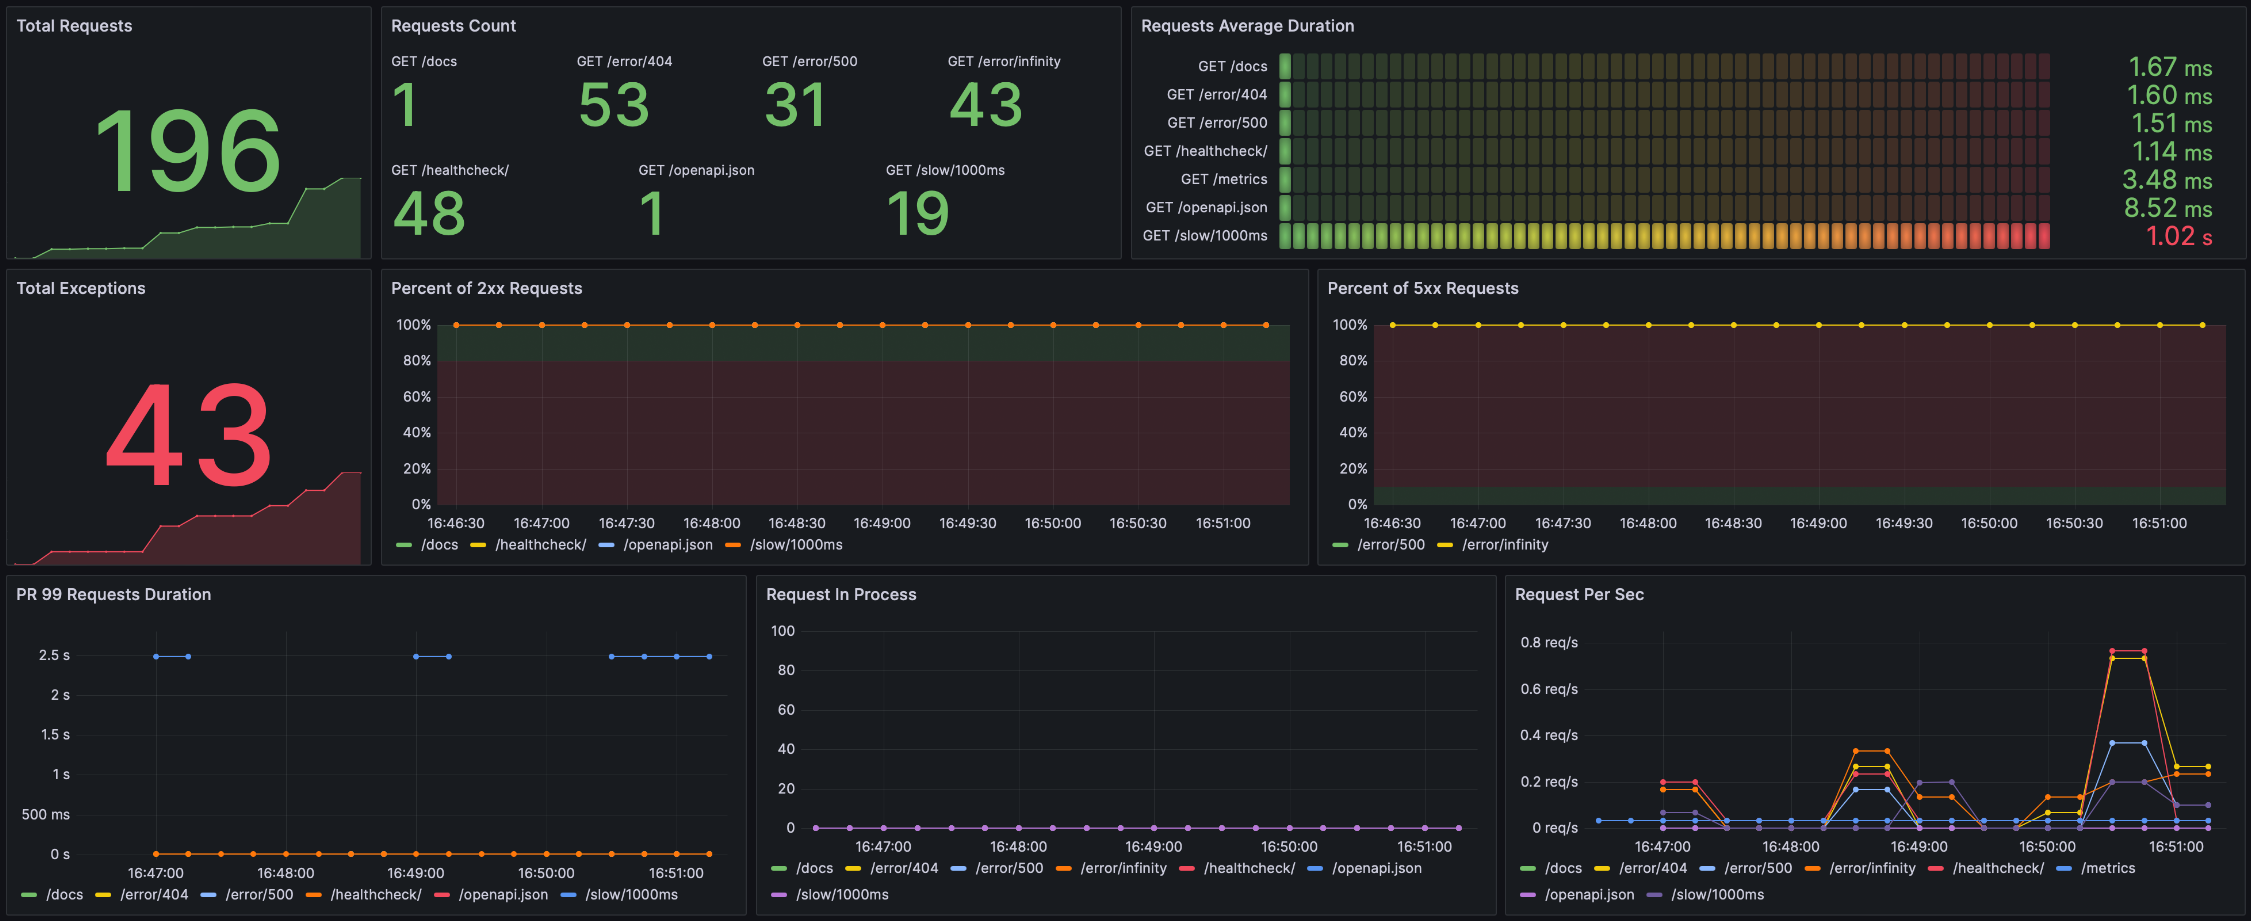Click the GET /slow/1000ms gauge bar

click(1664, 236)
